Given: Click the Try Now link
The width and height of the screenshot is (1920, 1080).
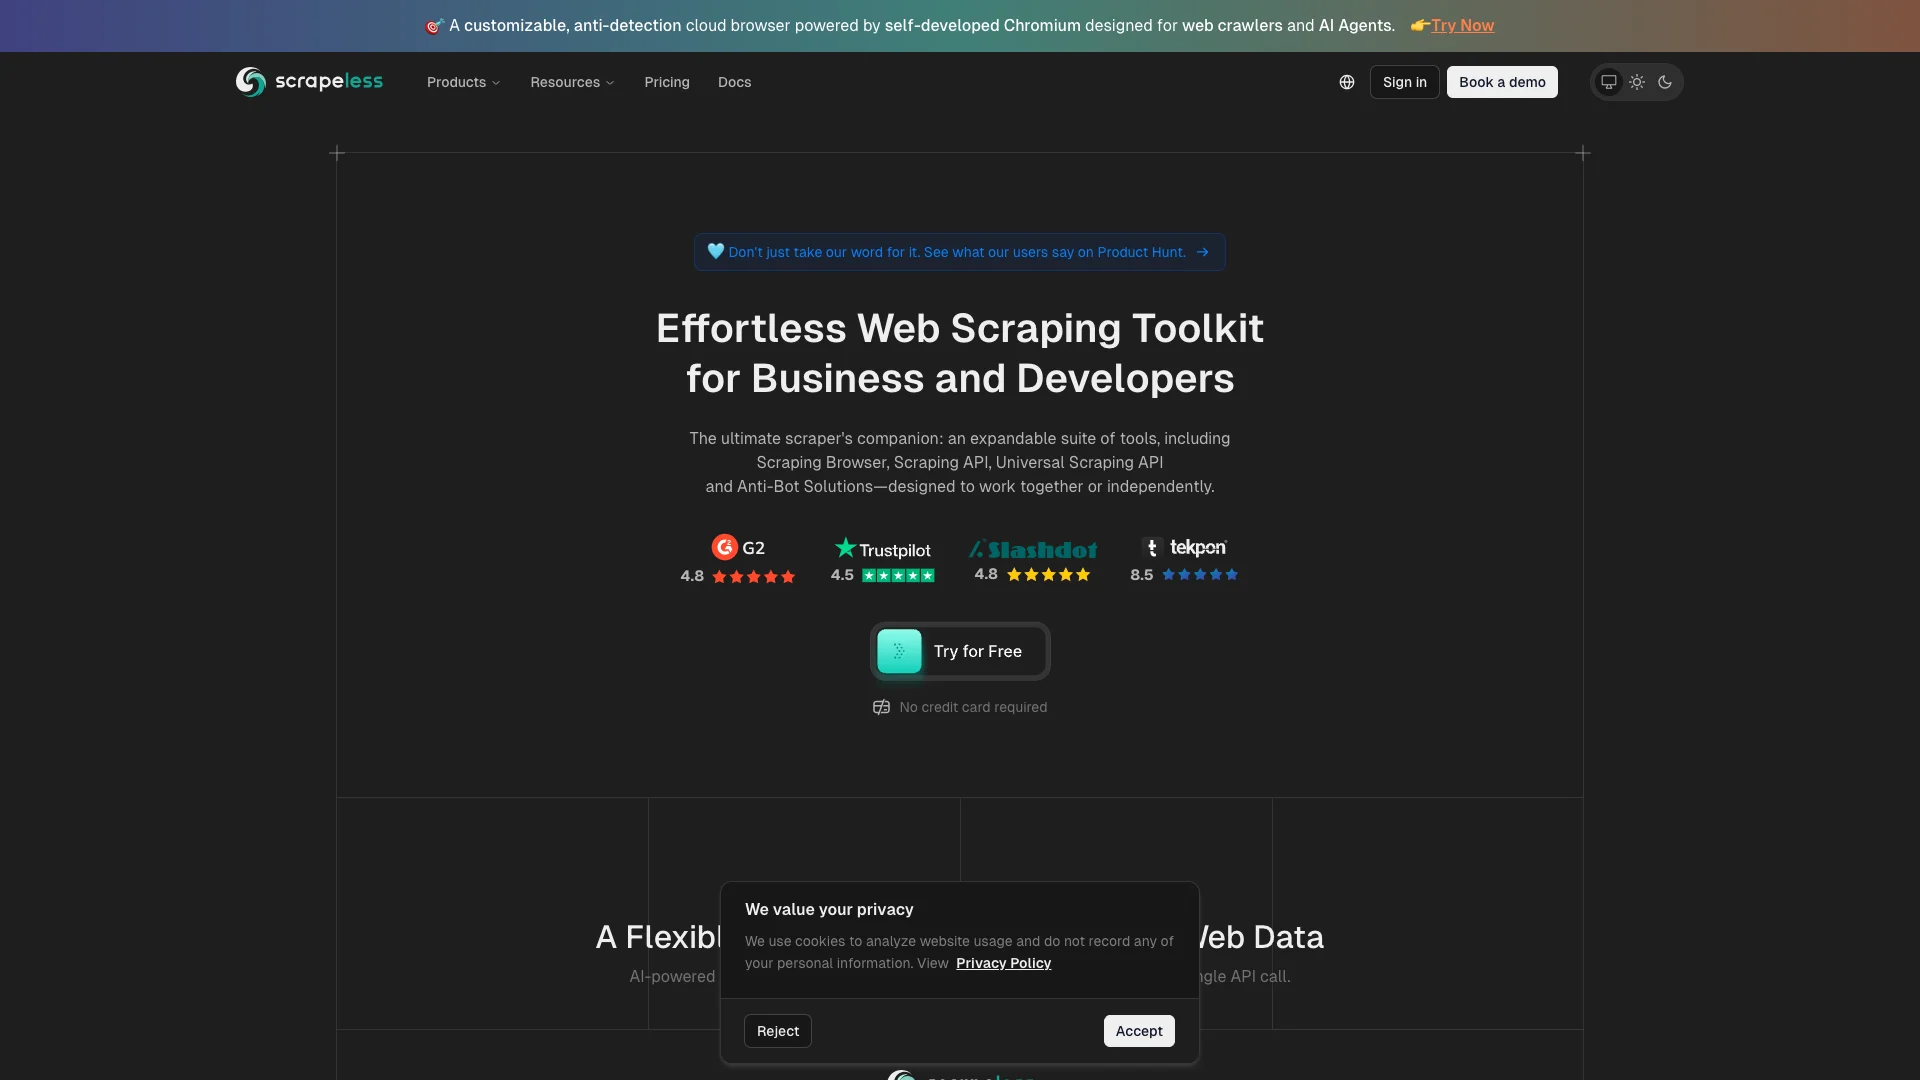Looking at the screenshot, I should click(1462, 26).
